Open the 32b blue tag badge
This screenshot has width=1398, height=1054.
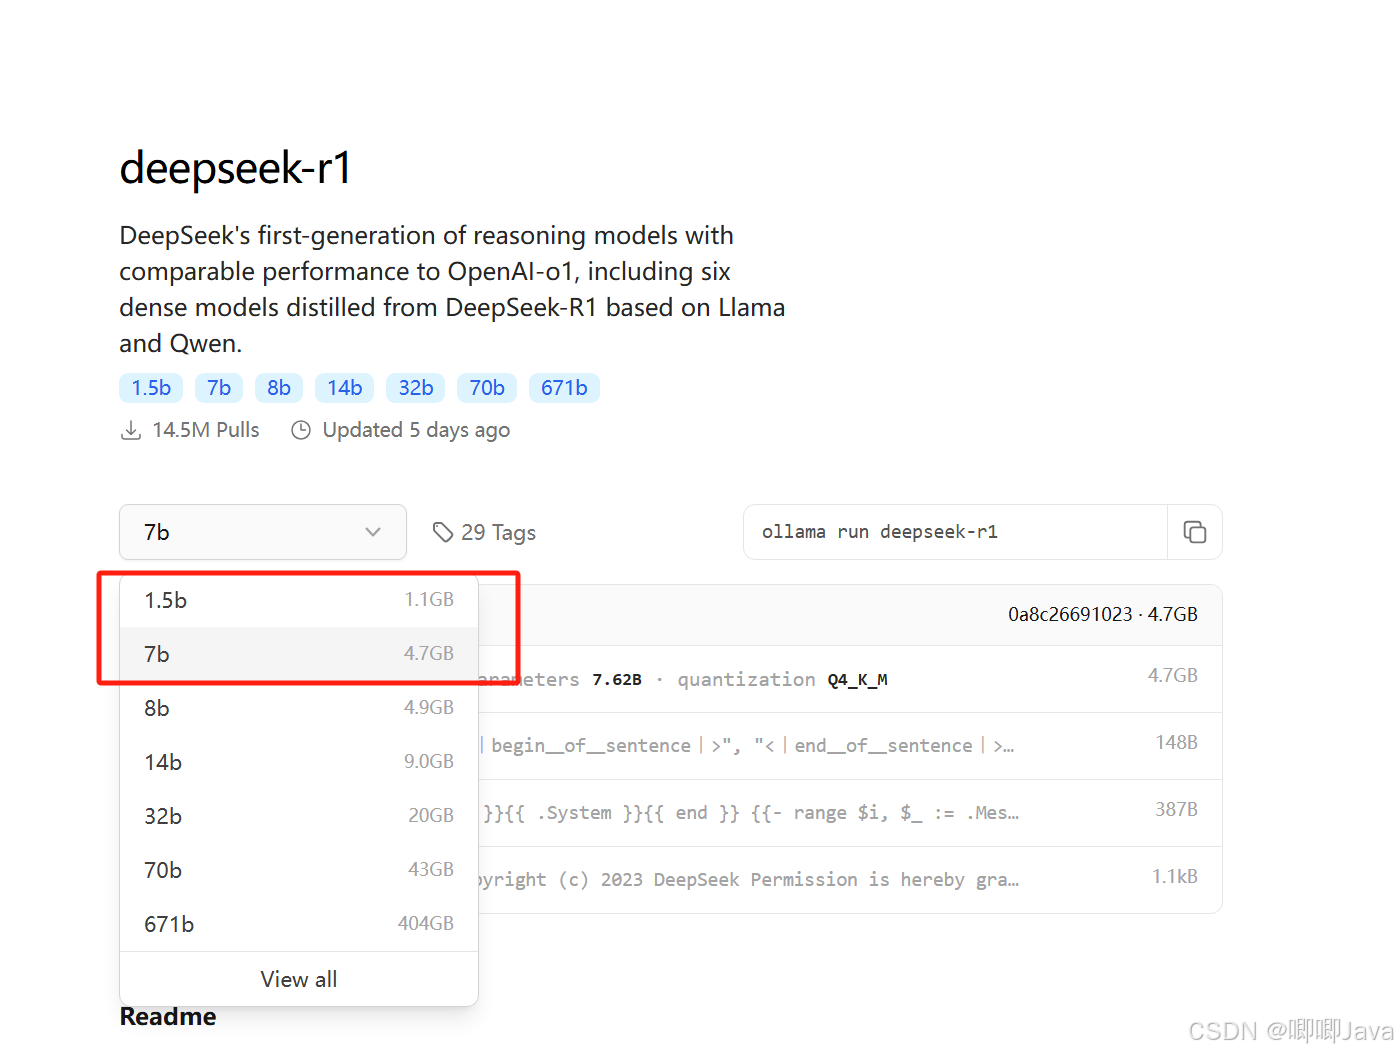pyautogui.click(x=416, y=388)
